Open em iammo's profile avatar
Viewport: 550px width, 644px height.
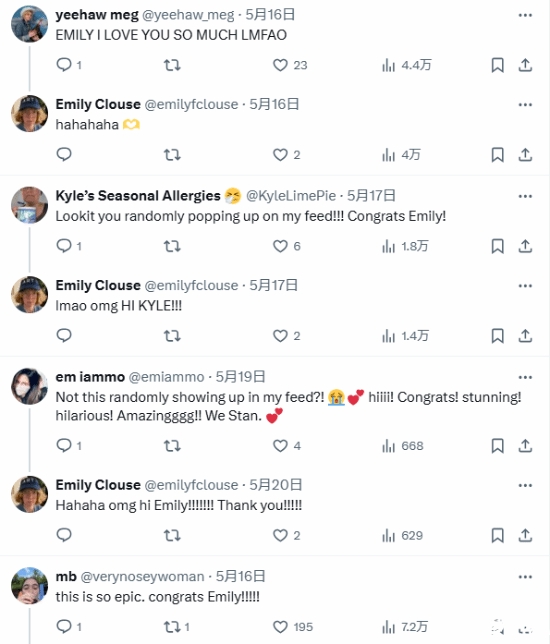coord(30,386)
